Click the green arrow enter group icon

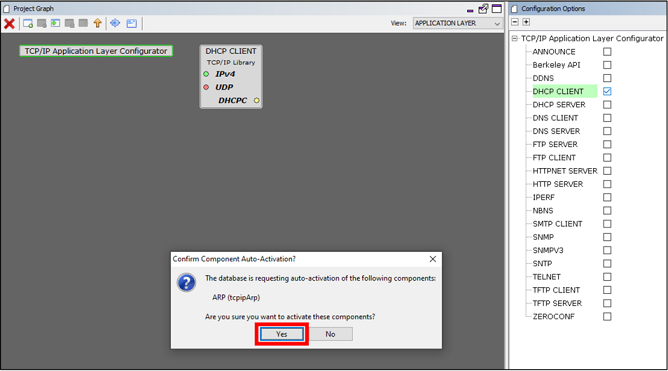pos(55,23)
